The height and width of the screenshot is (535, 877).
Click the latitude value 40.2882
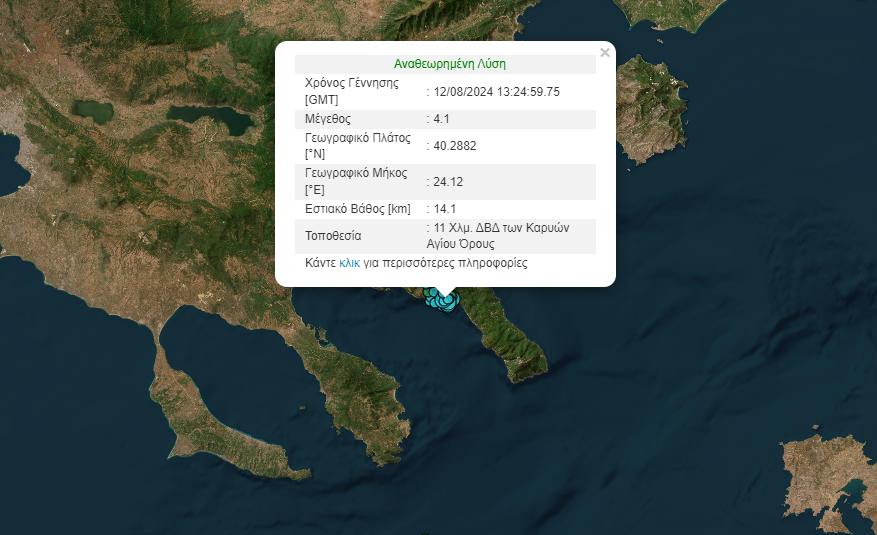[x=455, y=146]
